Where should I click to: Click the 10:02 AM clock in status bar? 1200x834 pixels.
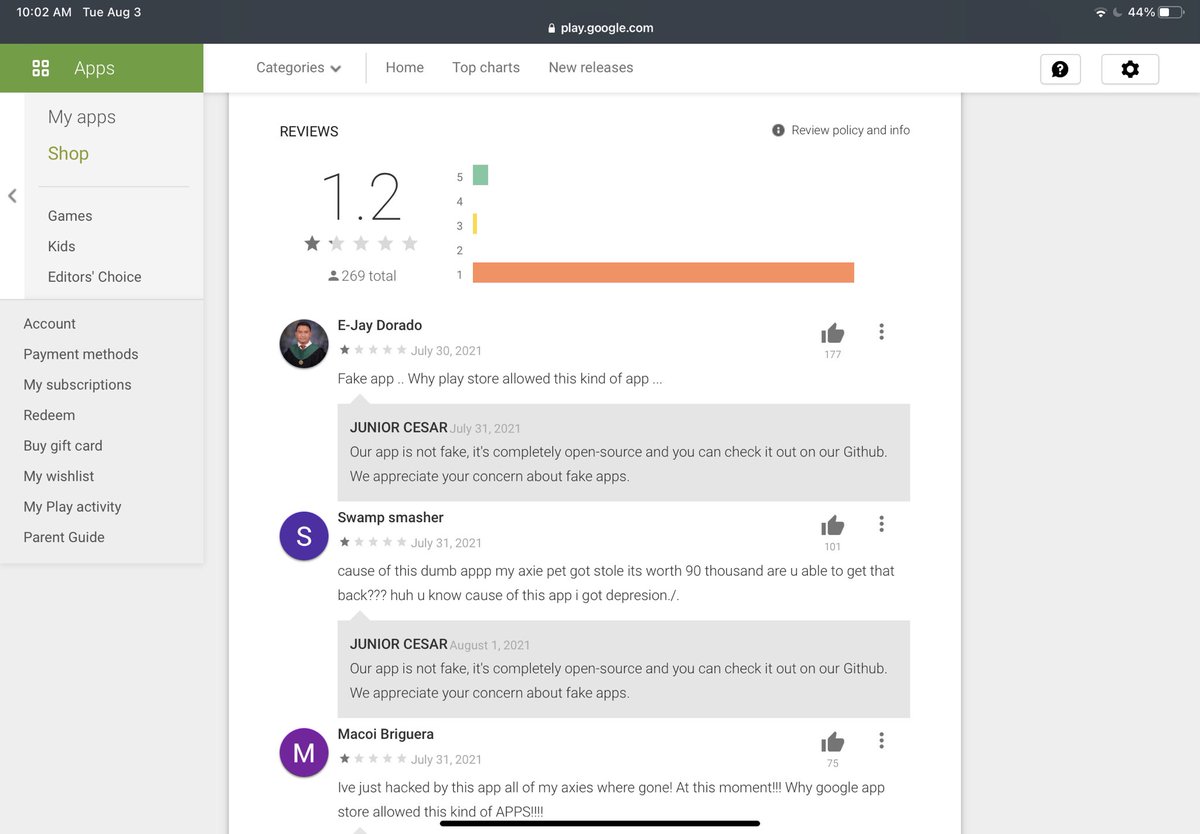pyautogui.click(x=44, y=12)
